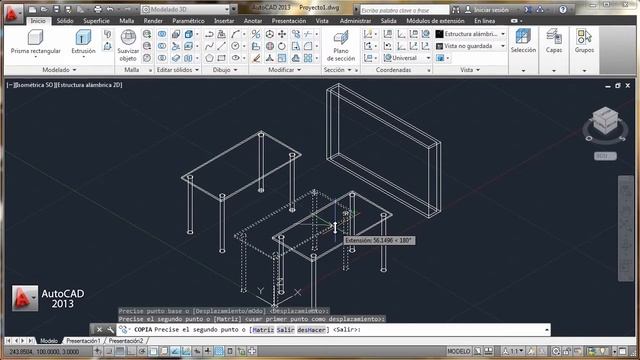Click the Save icon in quick access toolbar
Screen dimensions: 640x360
click(56, 9)
